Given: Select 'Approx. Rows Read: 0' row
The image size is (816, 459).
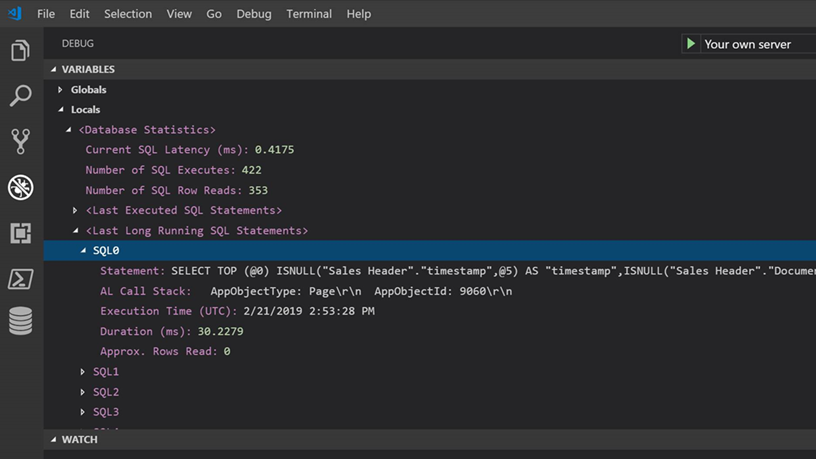Looking at the screenshot, I should pos(430,351).
